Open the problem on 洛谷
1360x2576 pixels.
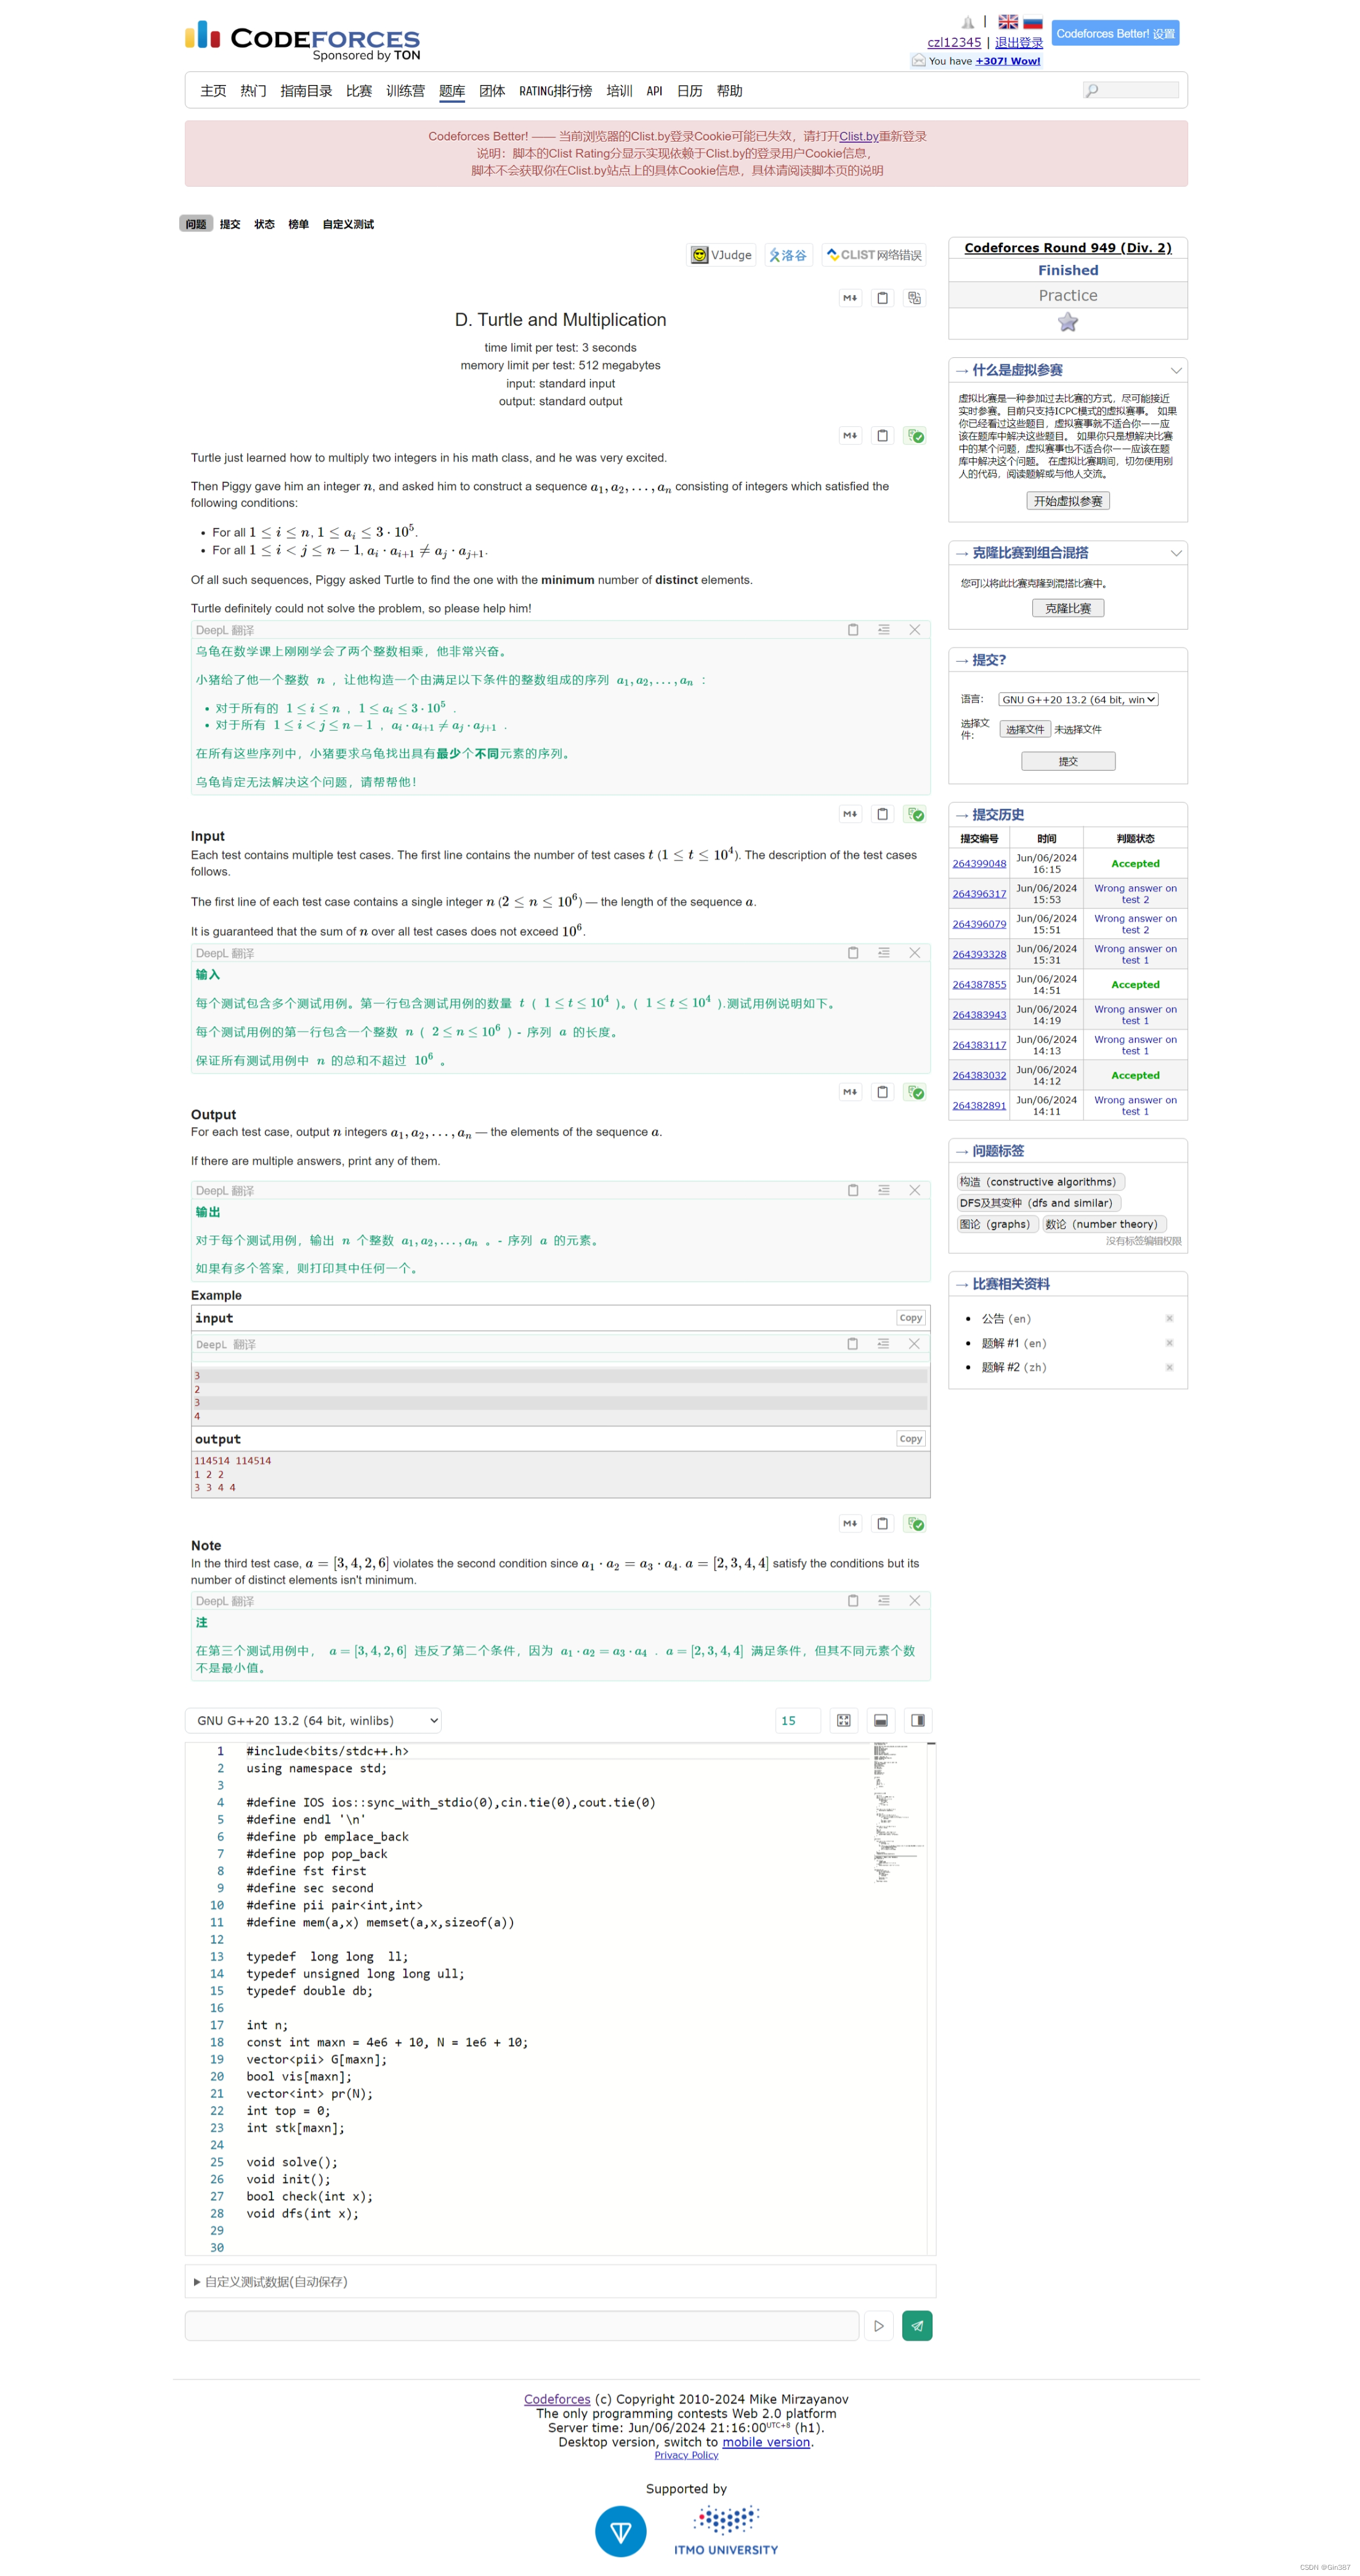tap(788, 255)
